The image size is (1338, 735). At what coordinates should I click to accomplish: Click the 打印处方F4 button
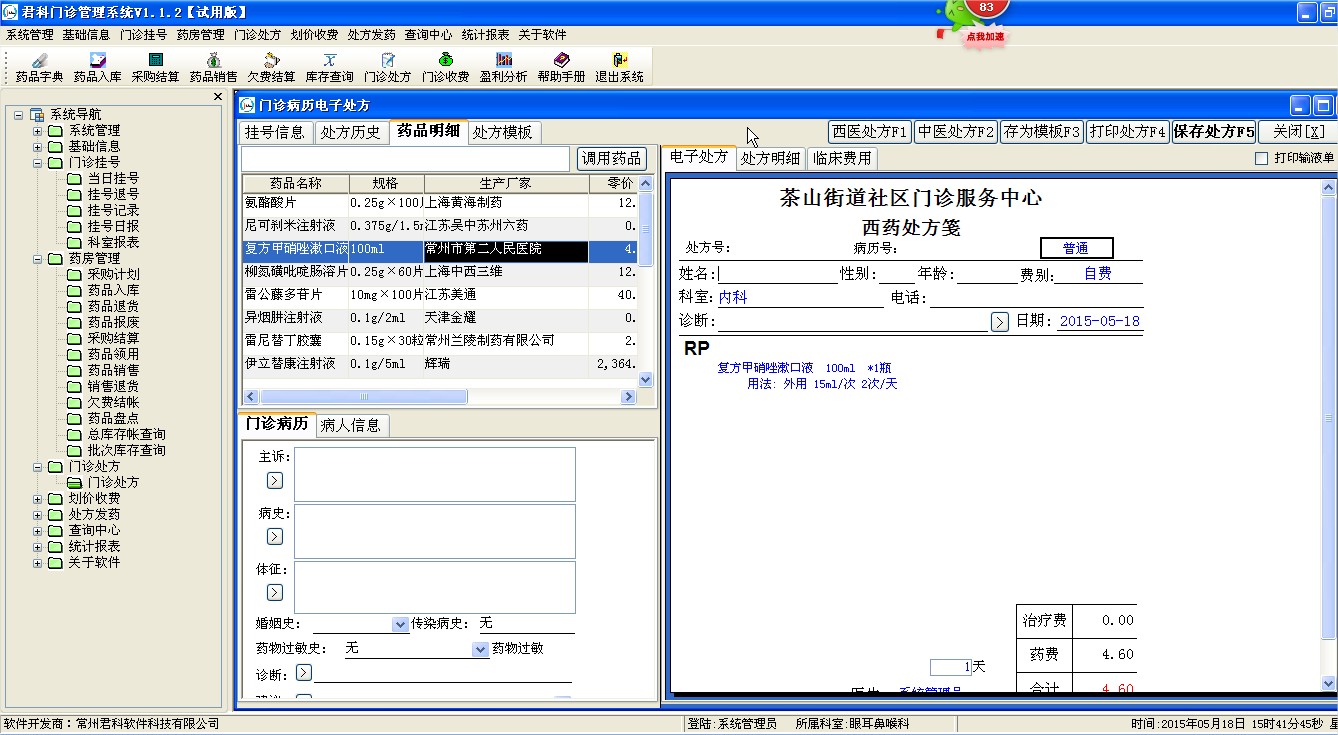1128,132
